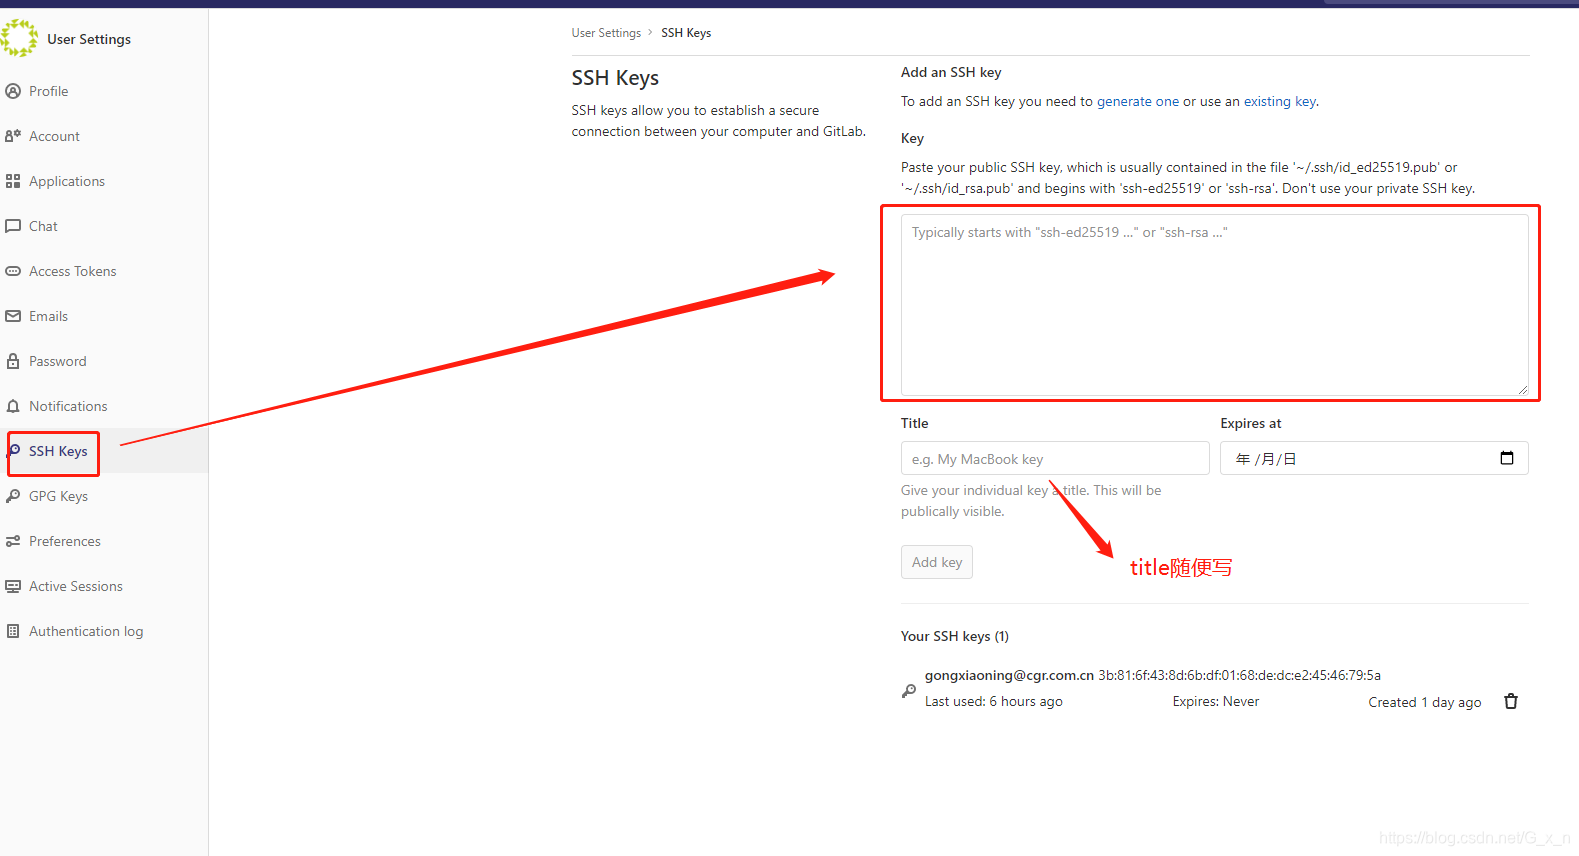Click the Chat bubble icon

pyautogui.click(x=13, y=226)
